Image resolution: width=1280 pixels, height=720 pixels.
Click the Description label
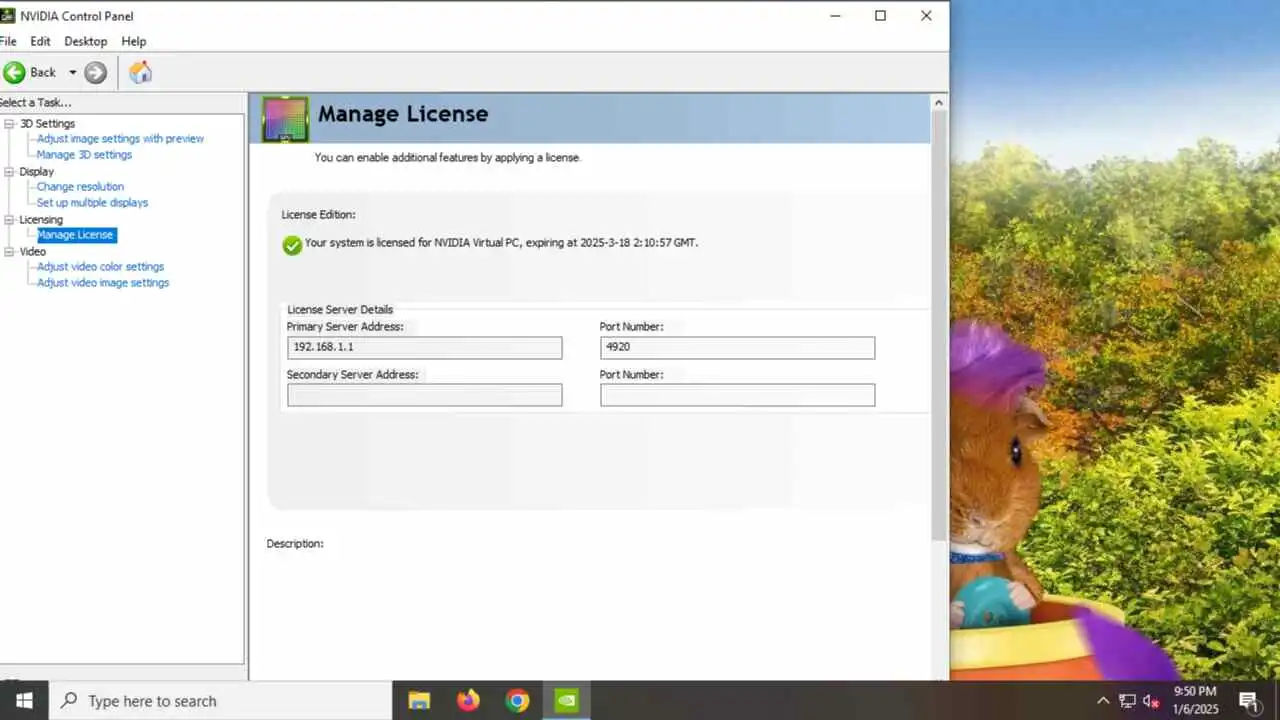click(295, 544)
